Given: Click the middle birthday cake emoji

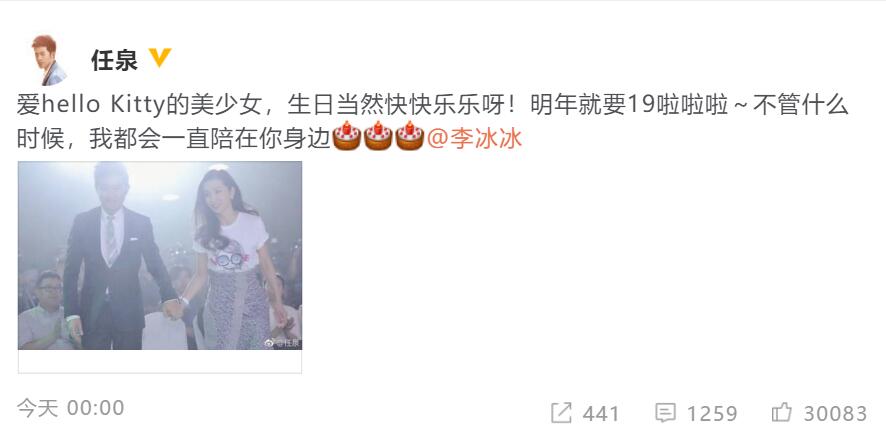Looking at the screenshot, I should point(378,136).
